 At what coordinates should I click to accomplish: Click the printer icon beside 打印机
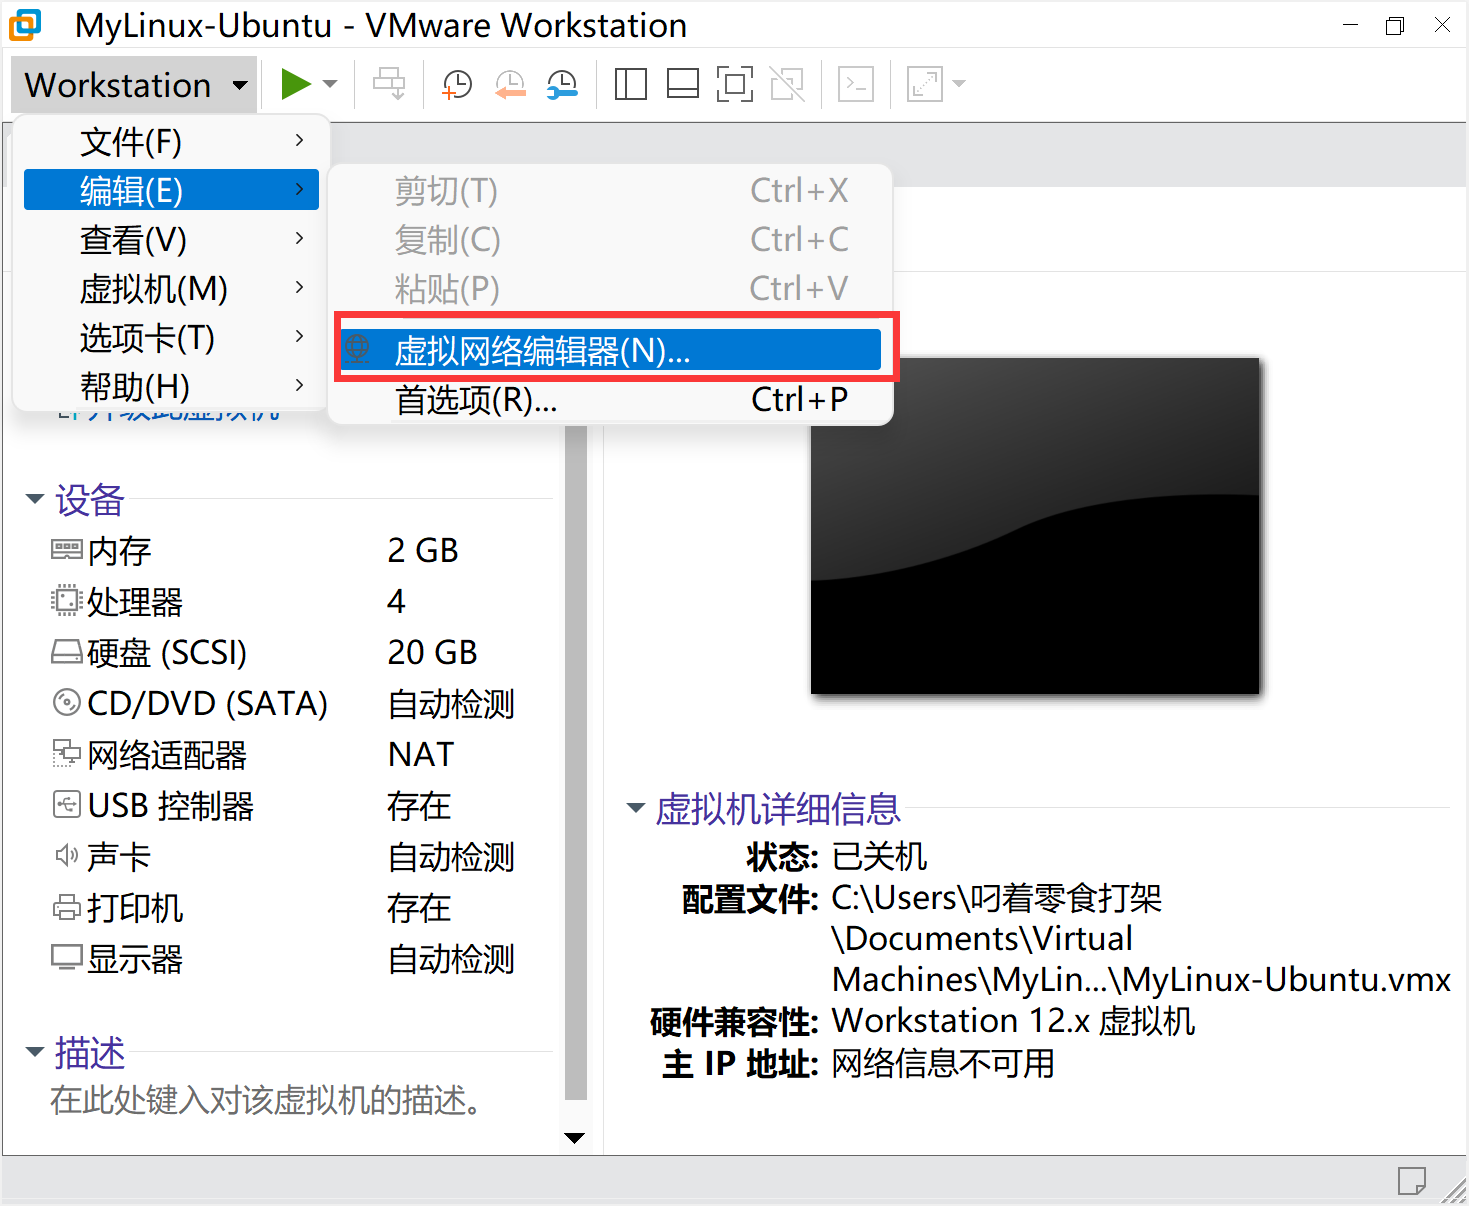[67, 908]
